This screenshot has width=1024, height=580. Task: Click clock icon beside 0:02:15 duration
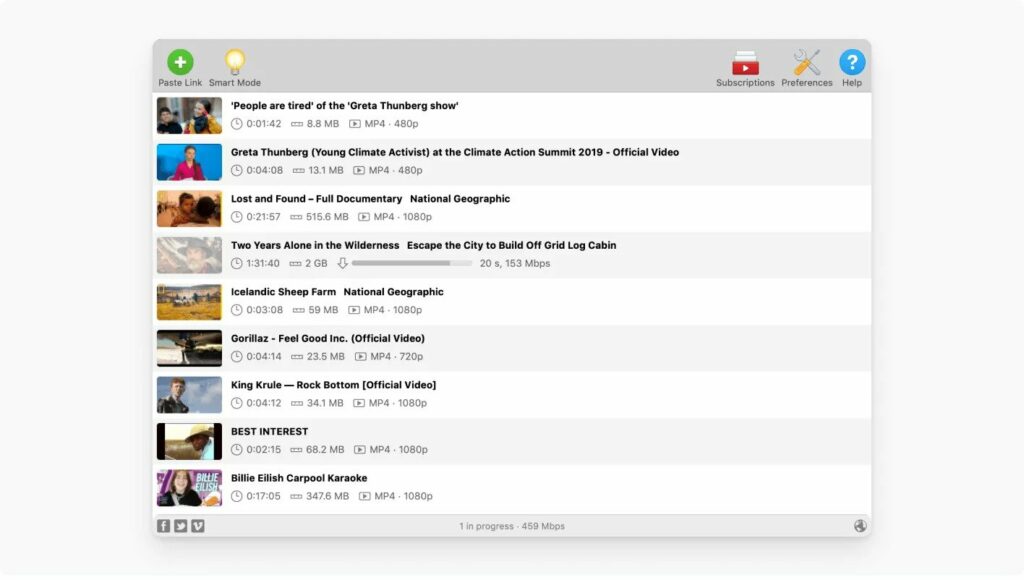[236, 449]
